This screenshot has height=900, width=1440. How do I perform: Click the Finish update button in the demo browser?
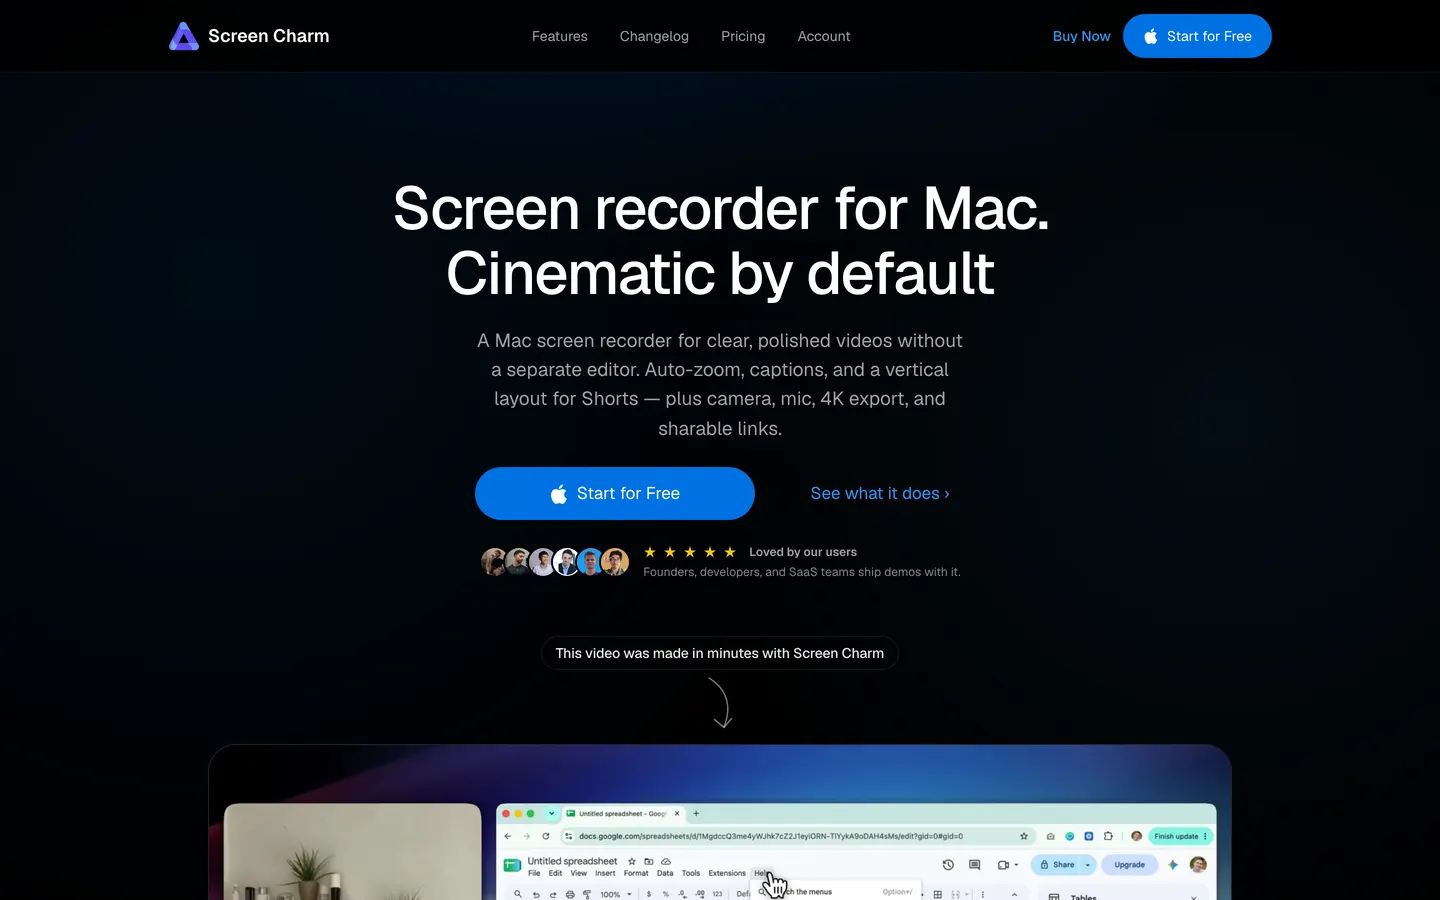coord(1180,836)
